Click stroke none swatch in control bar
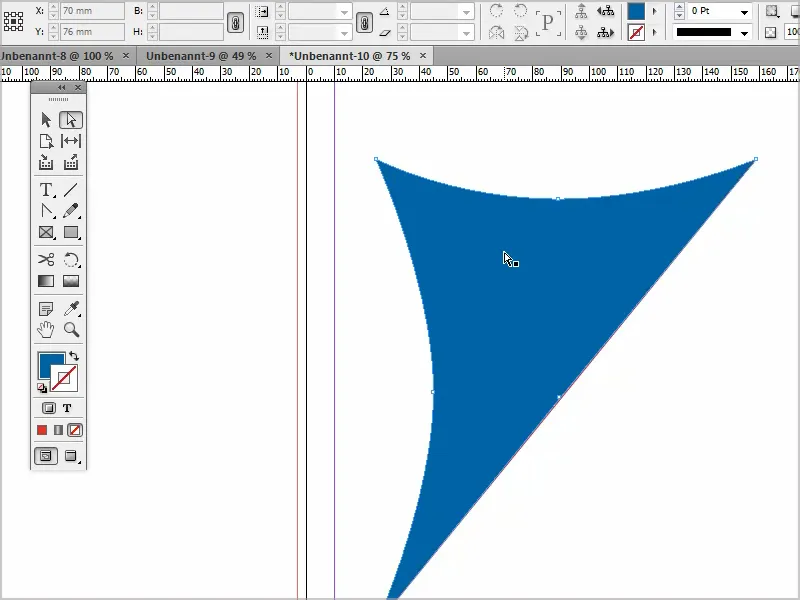Viewport: 800px width, 600px height. click(x=636, y=33)
